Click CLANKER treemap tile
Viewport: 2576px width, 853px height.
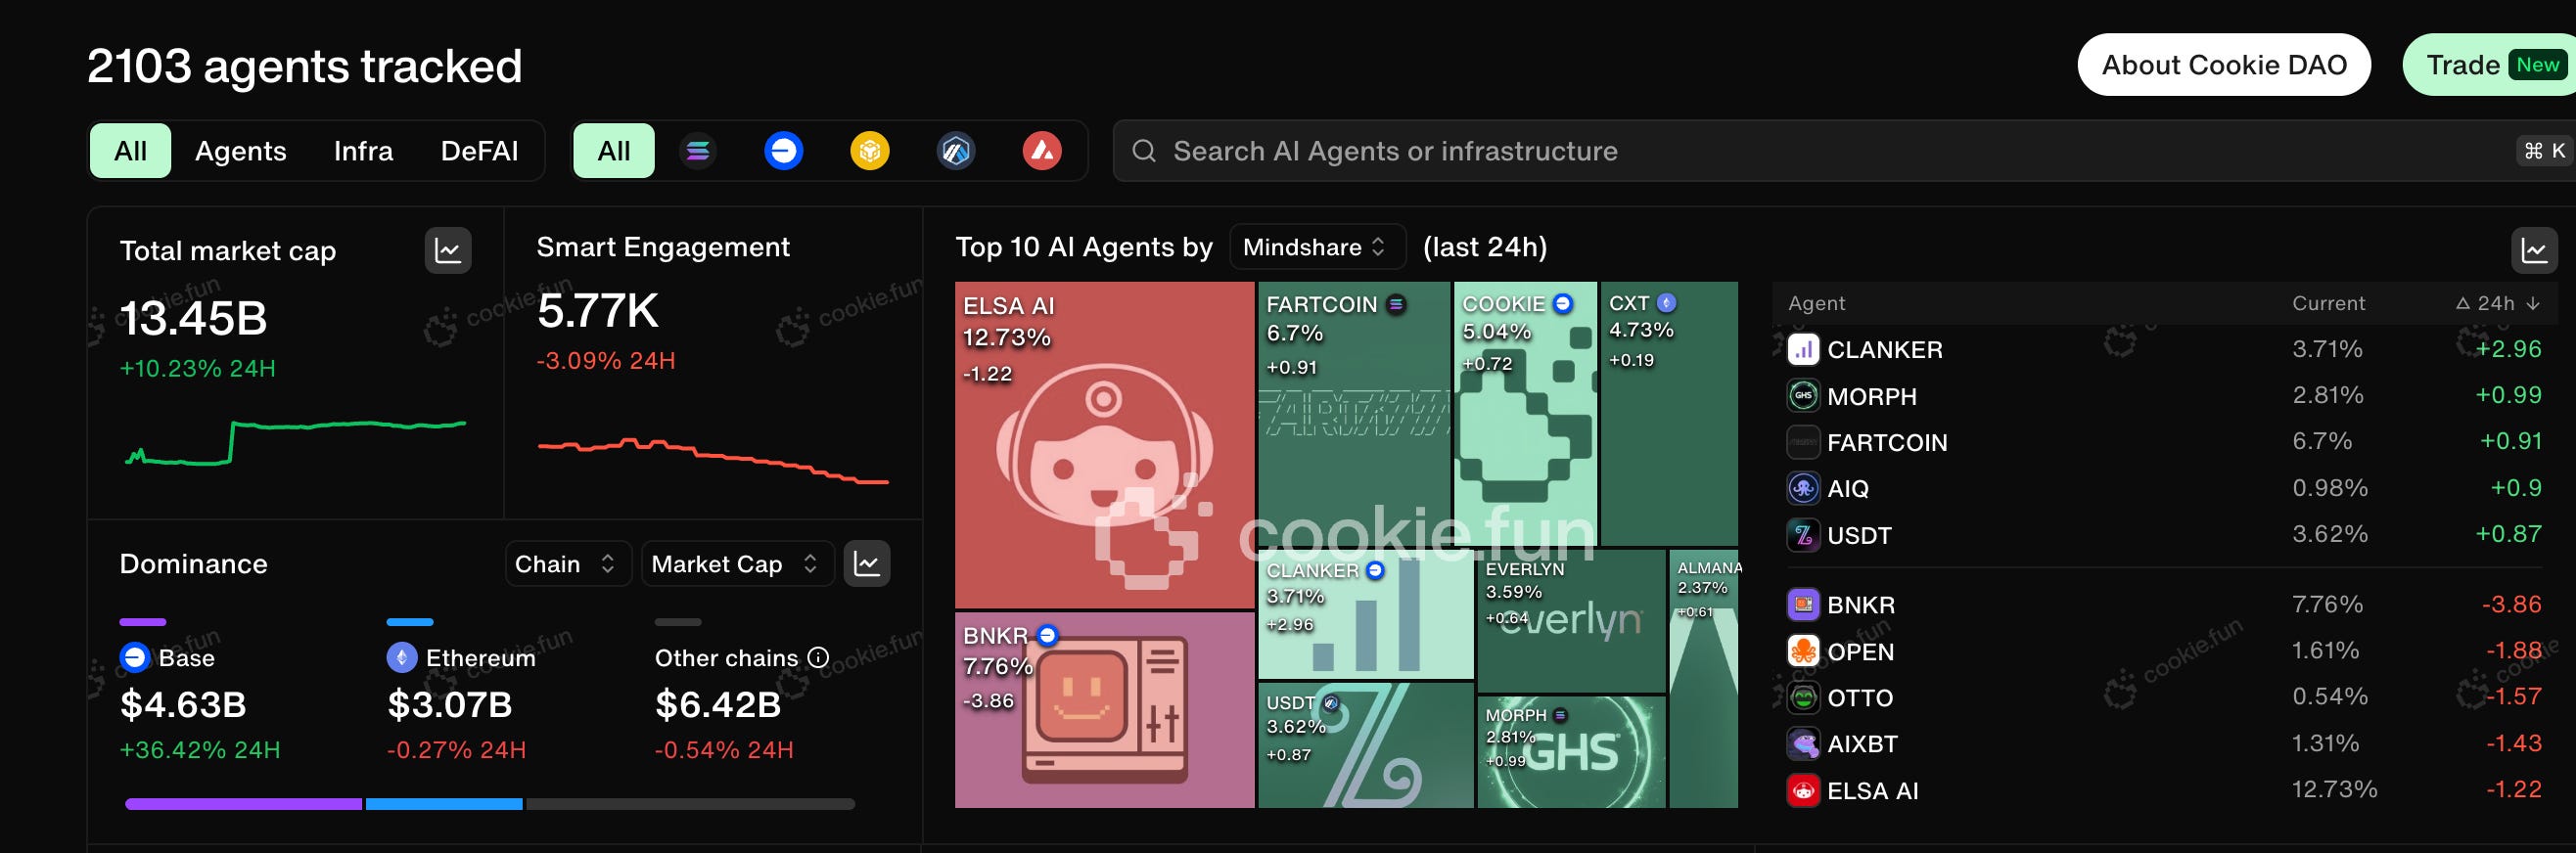click(x=1365, y=614)
